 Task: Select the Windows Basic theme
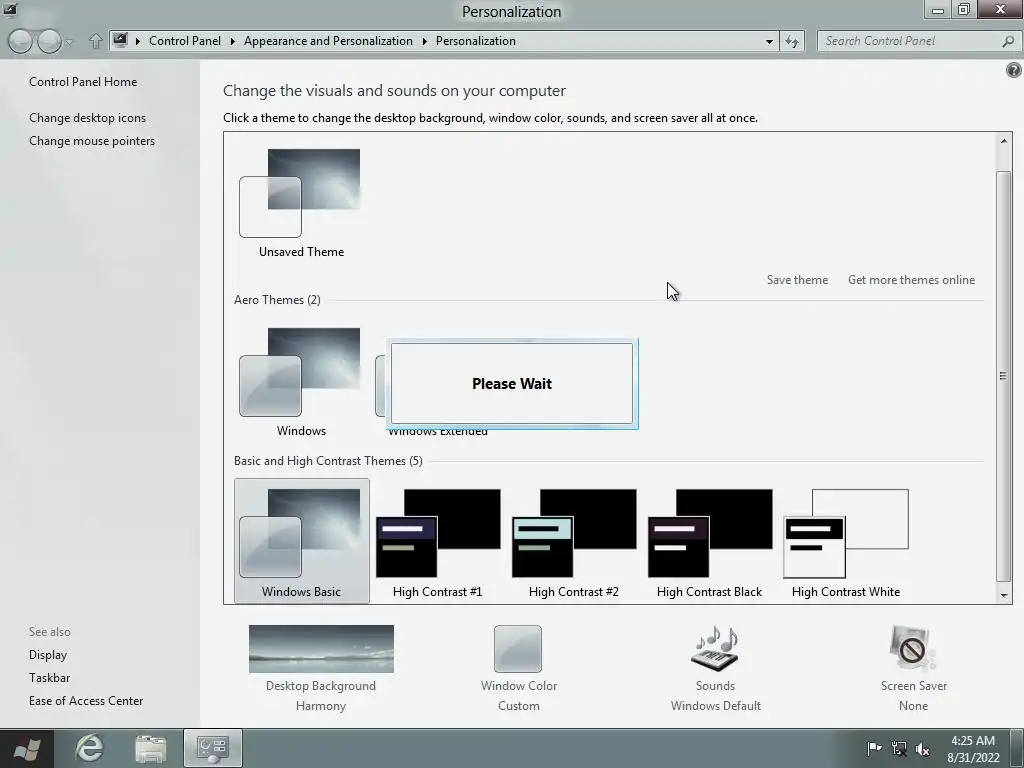coord(301,541)
